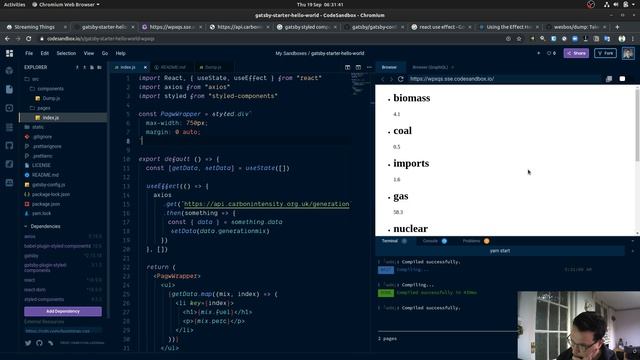
Task: Click the editor split-view layout icon
Action: 347,67
